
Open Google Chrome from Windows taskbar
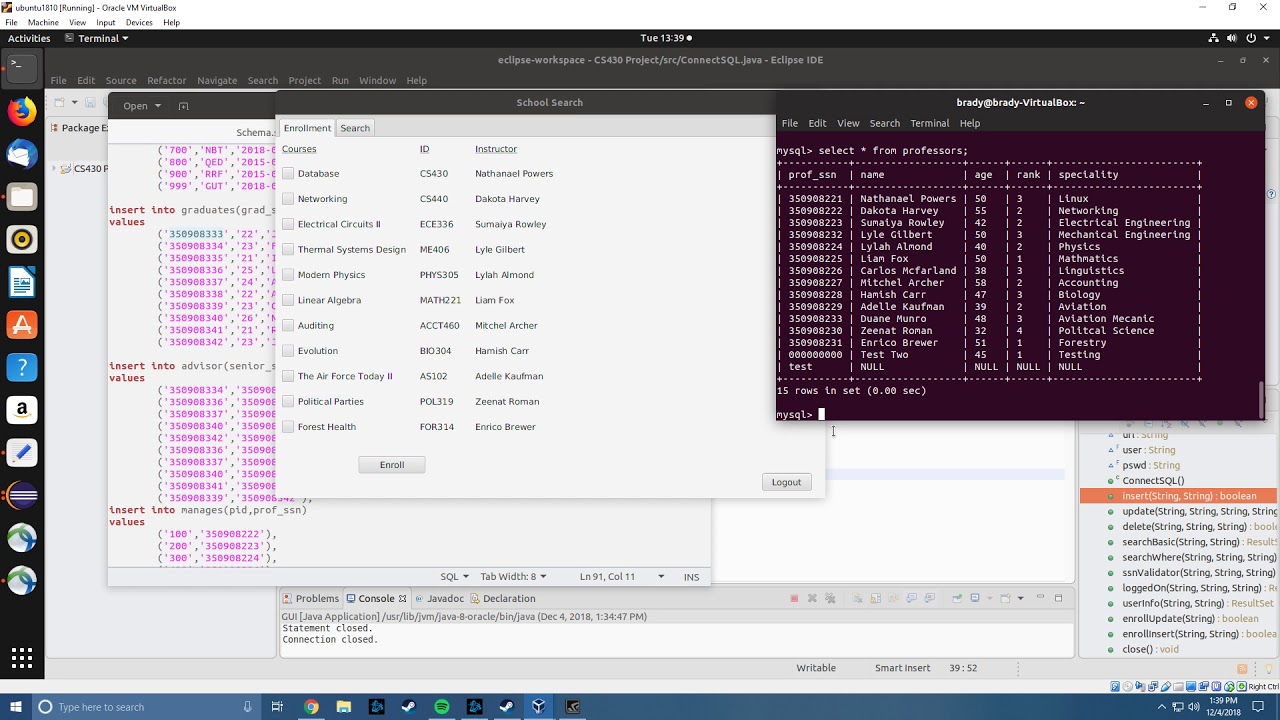click(311, 707)
